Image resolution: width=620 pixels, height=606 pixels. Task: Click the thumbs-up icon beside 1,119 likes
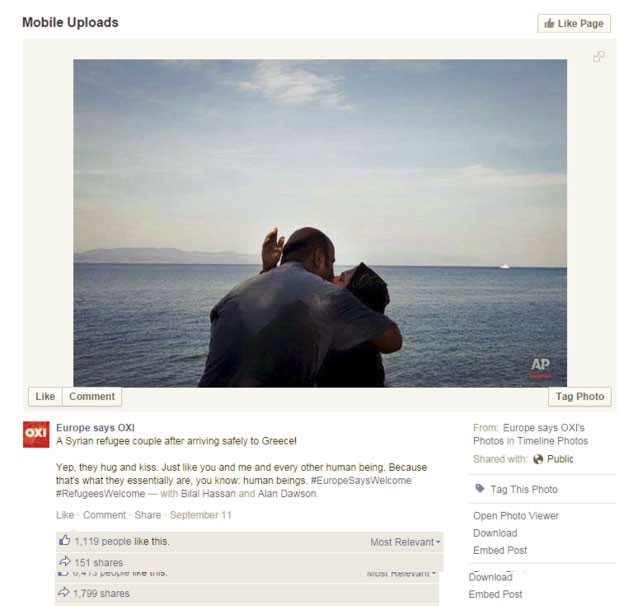point(64,540)
